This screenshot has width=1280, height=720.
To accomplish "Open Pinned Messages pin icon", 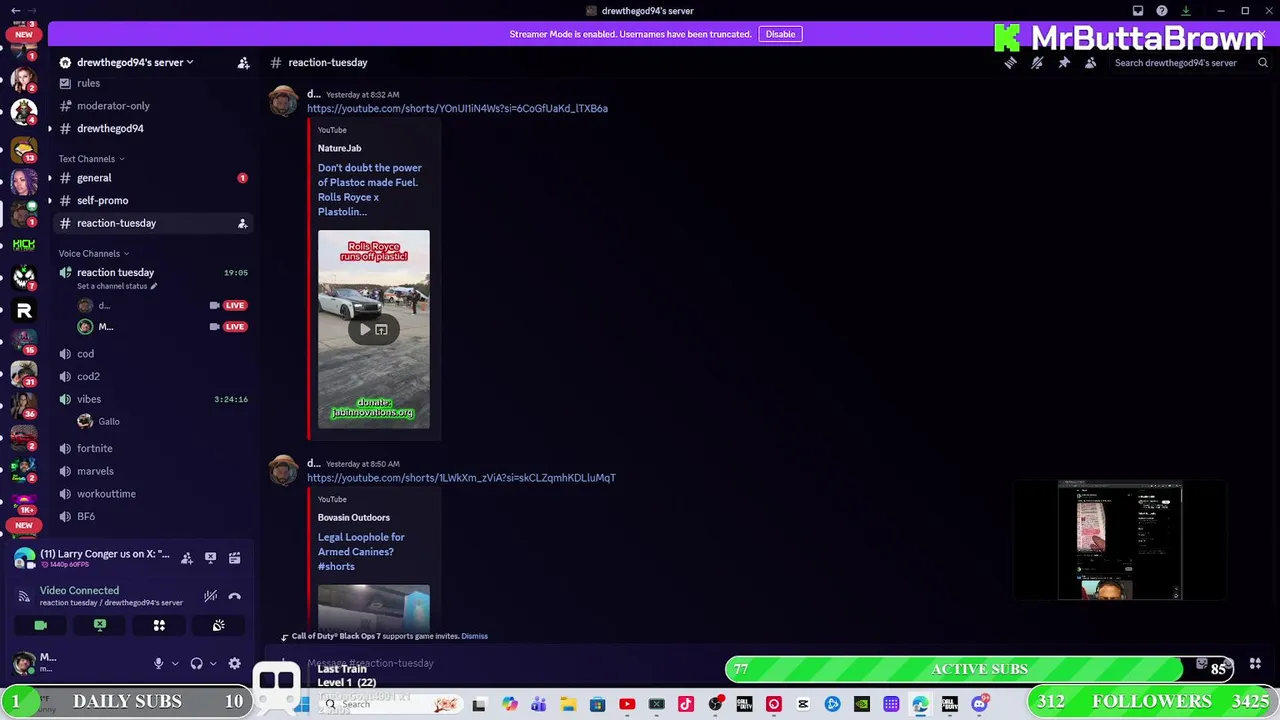I will (x=1064, y=62).
